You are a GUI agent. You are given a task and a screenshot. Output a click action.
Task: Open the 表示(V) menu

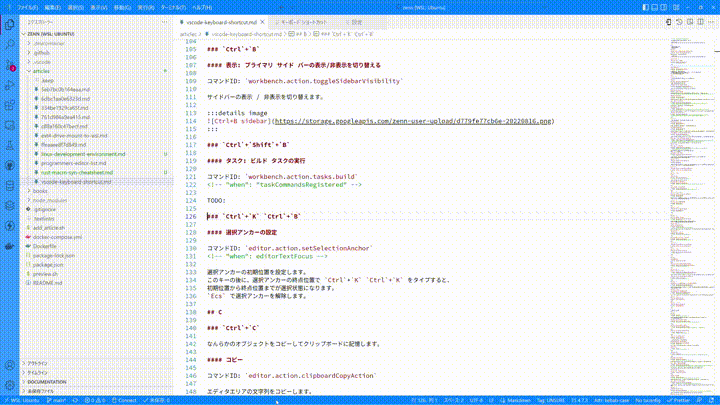coord(99,7)
